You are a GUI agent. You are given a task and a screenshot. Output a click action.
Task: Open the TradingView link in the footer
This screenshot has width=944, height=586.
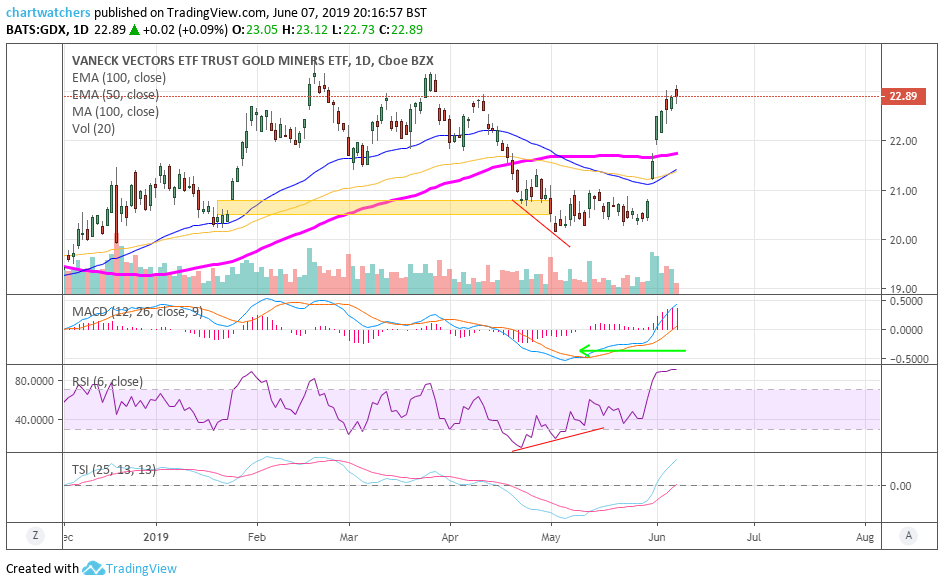141,568
